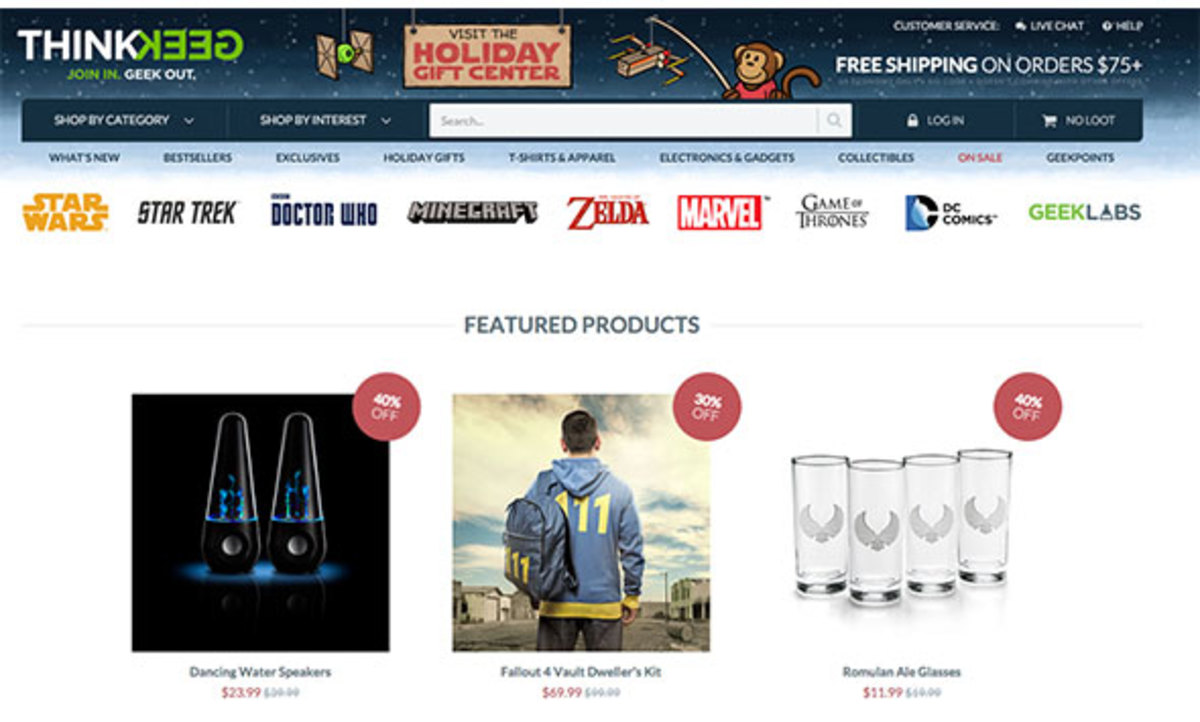Expand the Shop by Category dropdown
Viewport: 1200px width, 722px height.
[124, 120]
